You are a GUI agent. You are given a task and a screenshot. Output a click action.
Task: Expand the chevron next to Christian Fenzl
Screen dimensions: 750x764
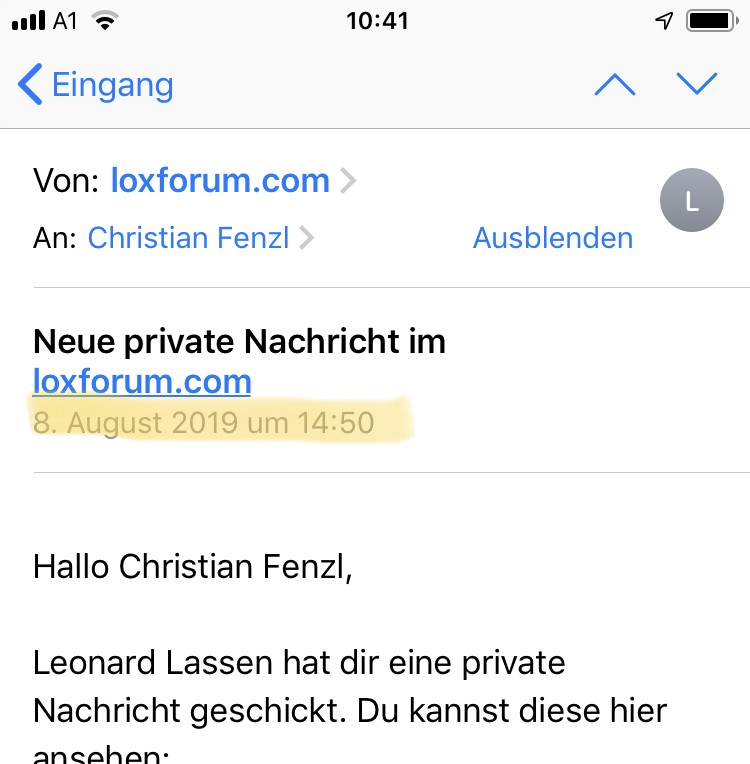pyautogui.click(x=307, y=238)
